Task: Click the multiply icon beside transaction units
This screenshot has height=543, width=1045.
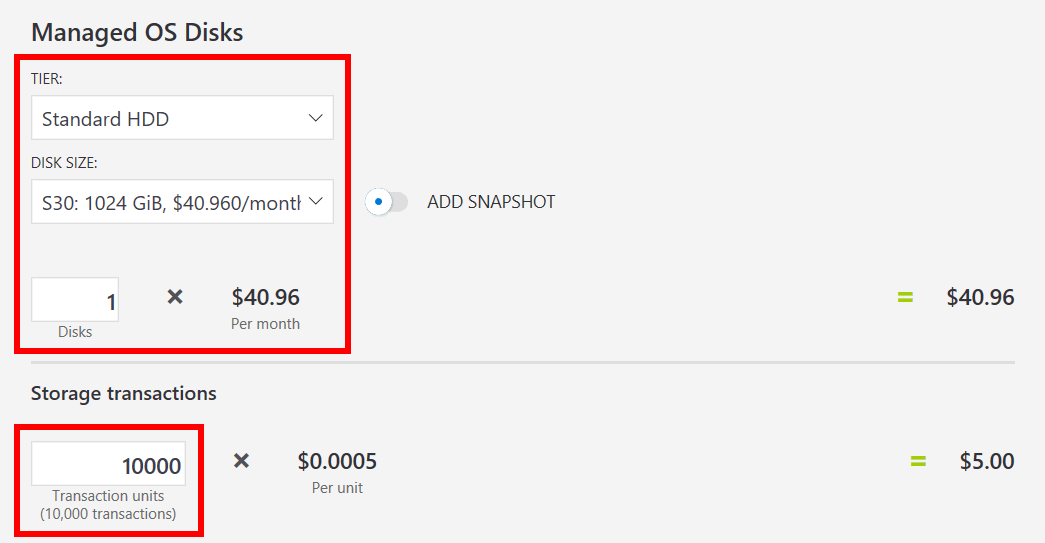Action: 241,461
